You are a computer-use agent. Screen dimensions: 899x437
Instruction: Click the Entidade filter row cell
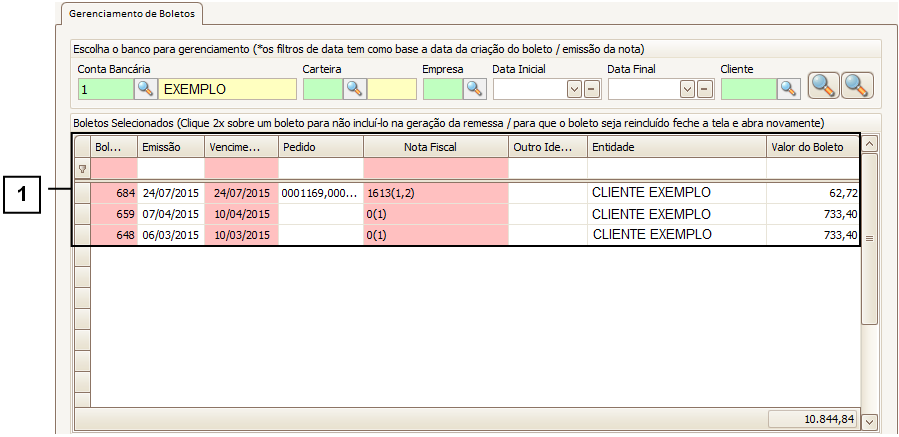pyautogui.click(x=676, y=169)
